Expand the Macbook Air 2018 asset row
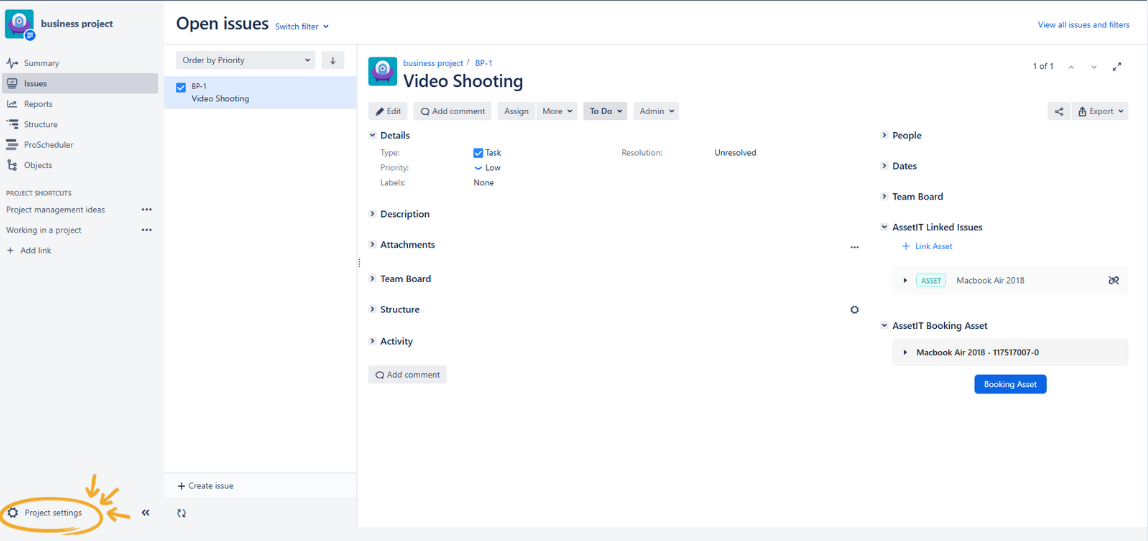The height and width of the screenshot is (541, 1148). point(905,281)
